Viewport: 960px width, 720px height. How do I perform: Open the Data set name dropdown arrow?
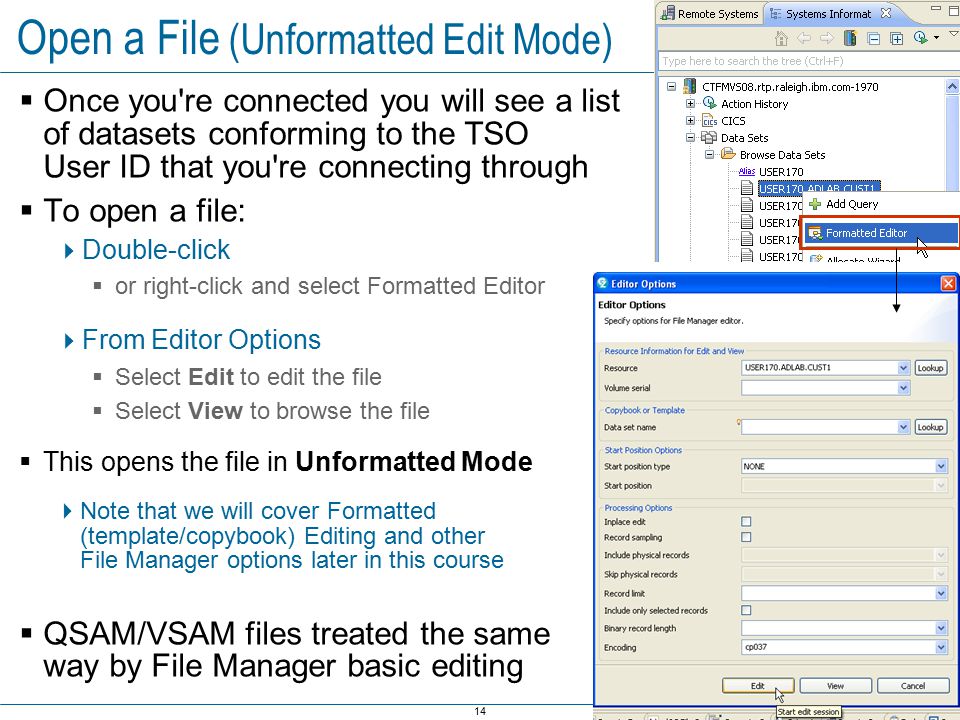904,427
